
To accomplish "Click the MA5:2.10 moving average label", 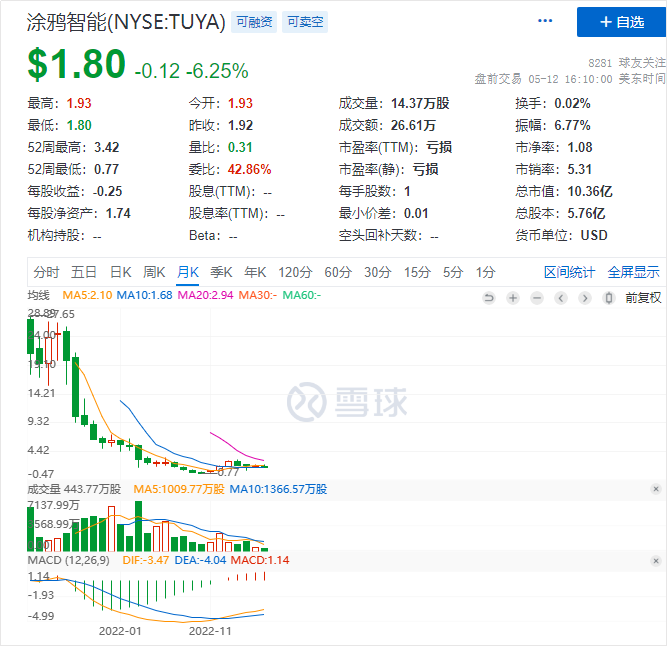I will 87,295.
